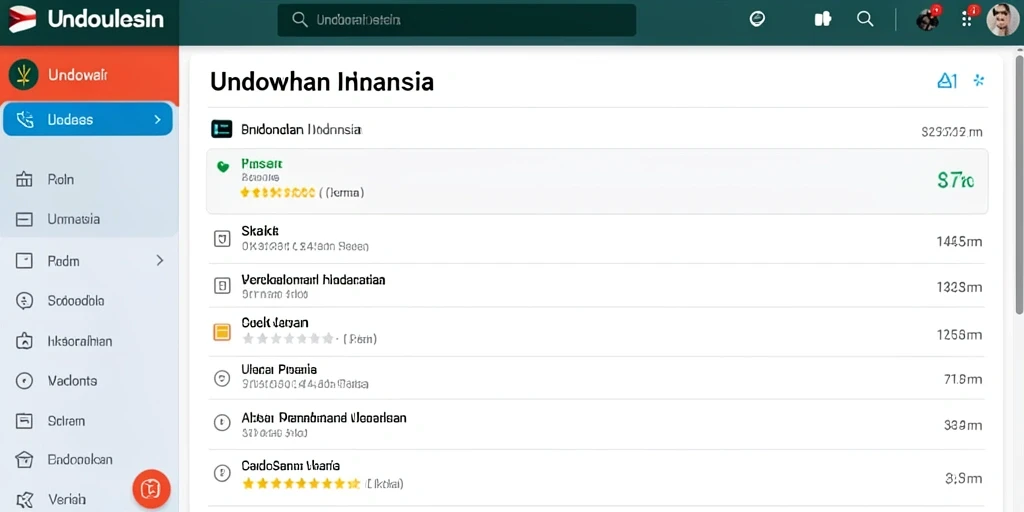The height and width of the screenshot is (512, 1024).
Task: Open the Verekolomani hiodaratian row title
Action: pos(313,280)
